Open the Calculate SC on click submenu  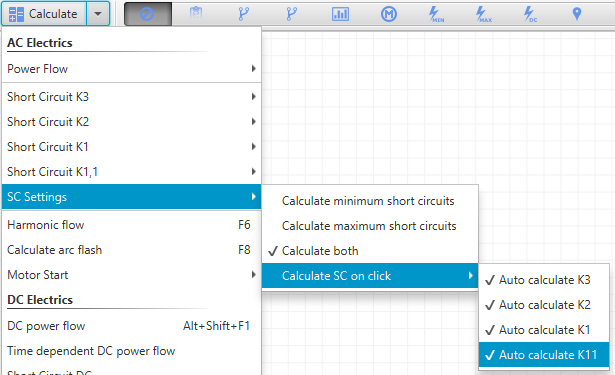370,276
